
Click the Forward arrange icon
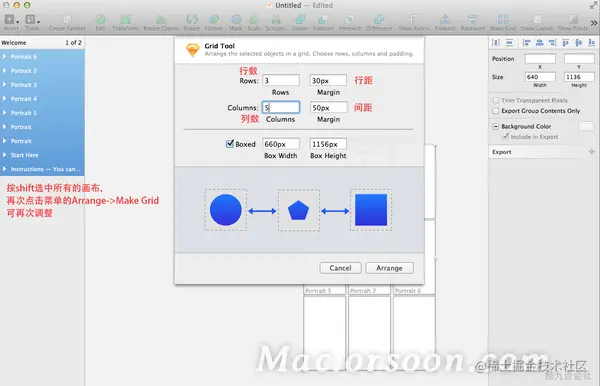[445, 20]
